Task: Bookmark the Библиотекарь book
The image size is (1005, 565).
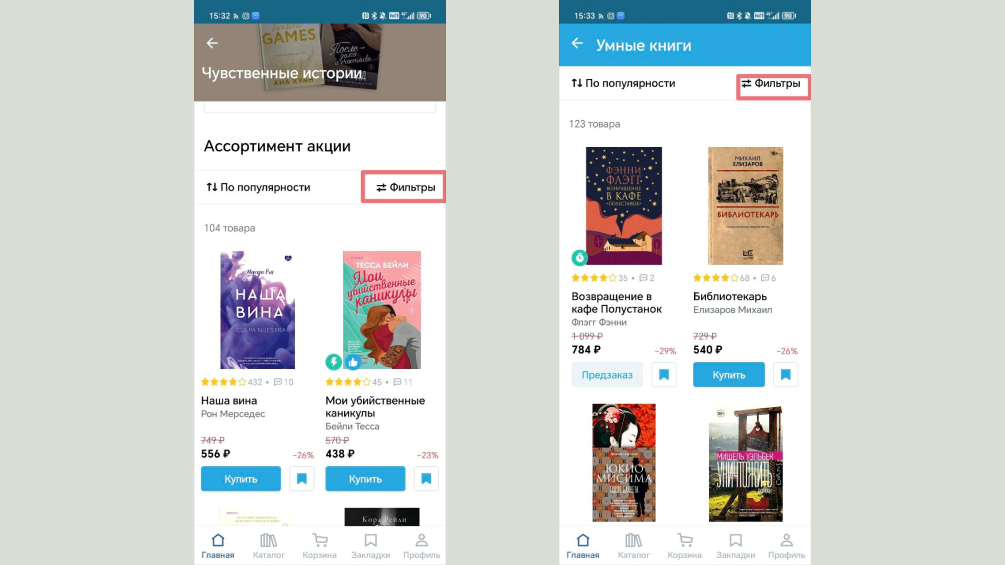Action: pos(786,374)
